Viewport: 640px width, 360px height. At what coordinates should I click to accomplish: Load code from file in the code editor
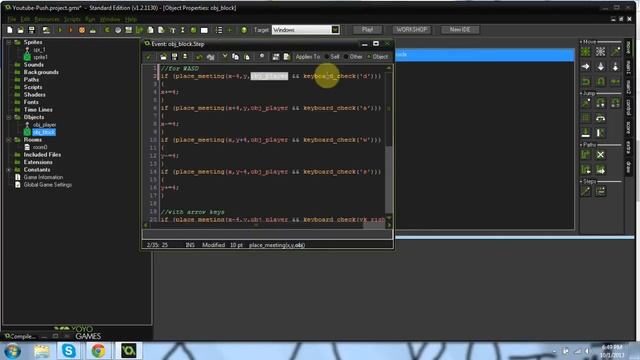[163, 57]
